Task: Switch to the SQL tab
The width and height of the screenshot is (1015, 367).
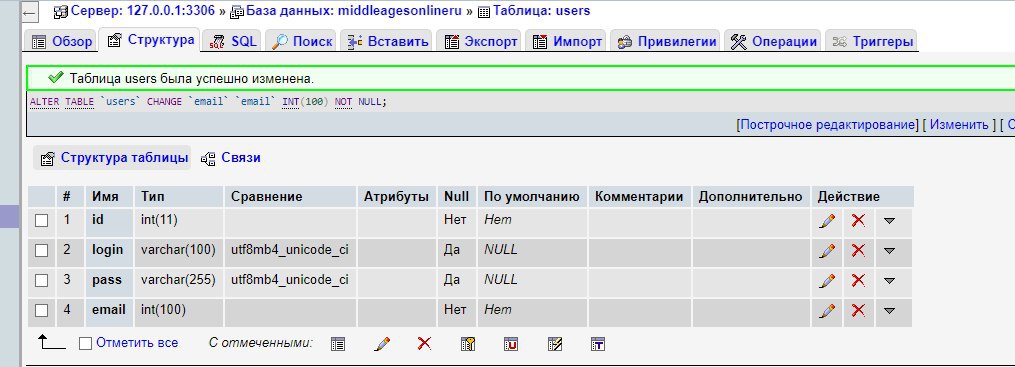Action: click(233, 41)
